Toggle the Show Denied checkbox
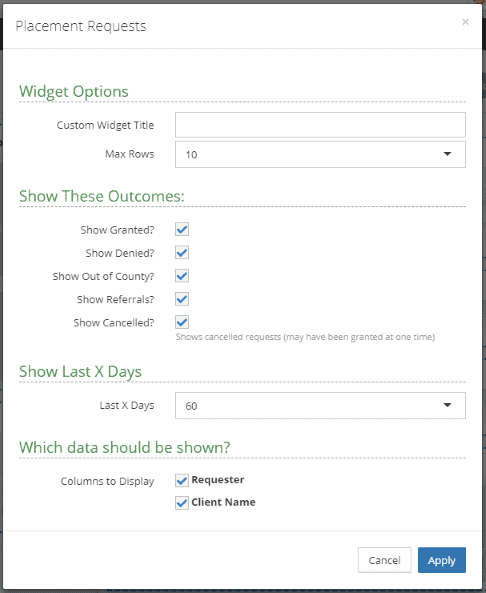Screen dimensions: 486x593 [x=182, y=253]
